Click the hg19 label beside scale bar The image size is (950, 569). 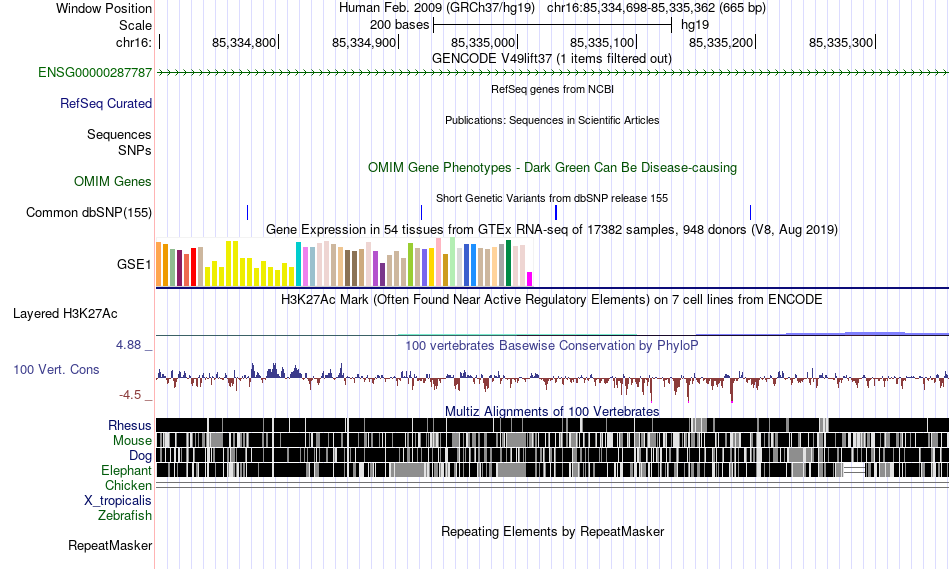tap(695, 25)
